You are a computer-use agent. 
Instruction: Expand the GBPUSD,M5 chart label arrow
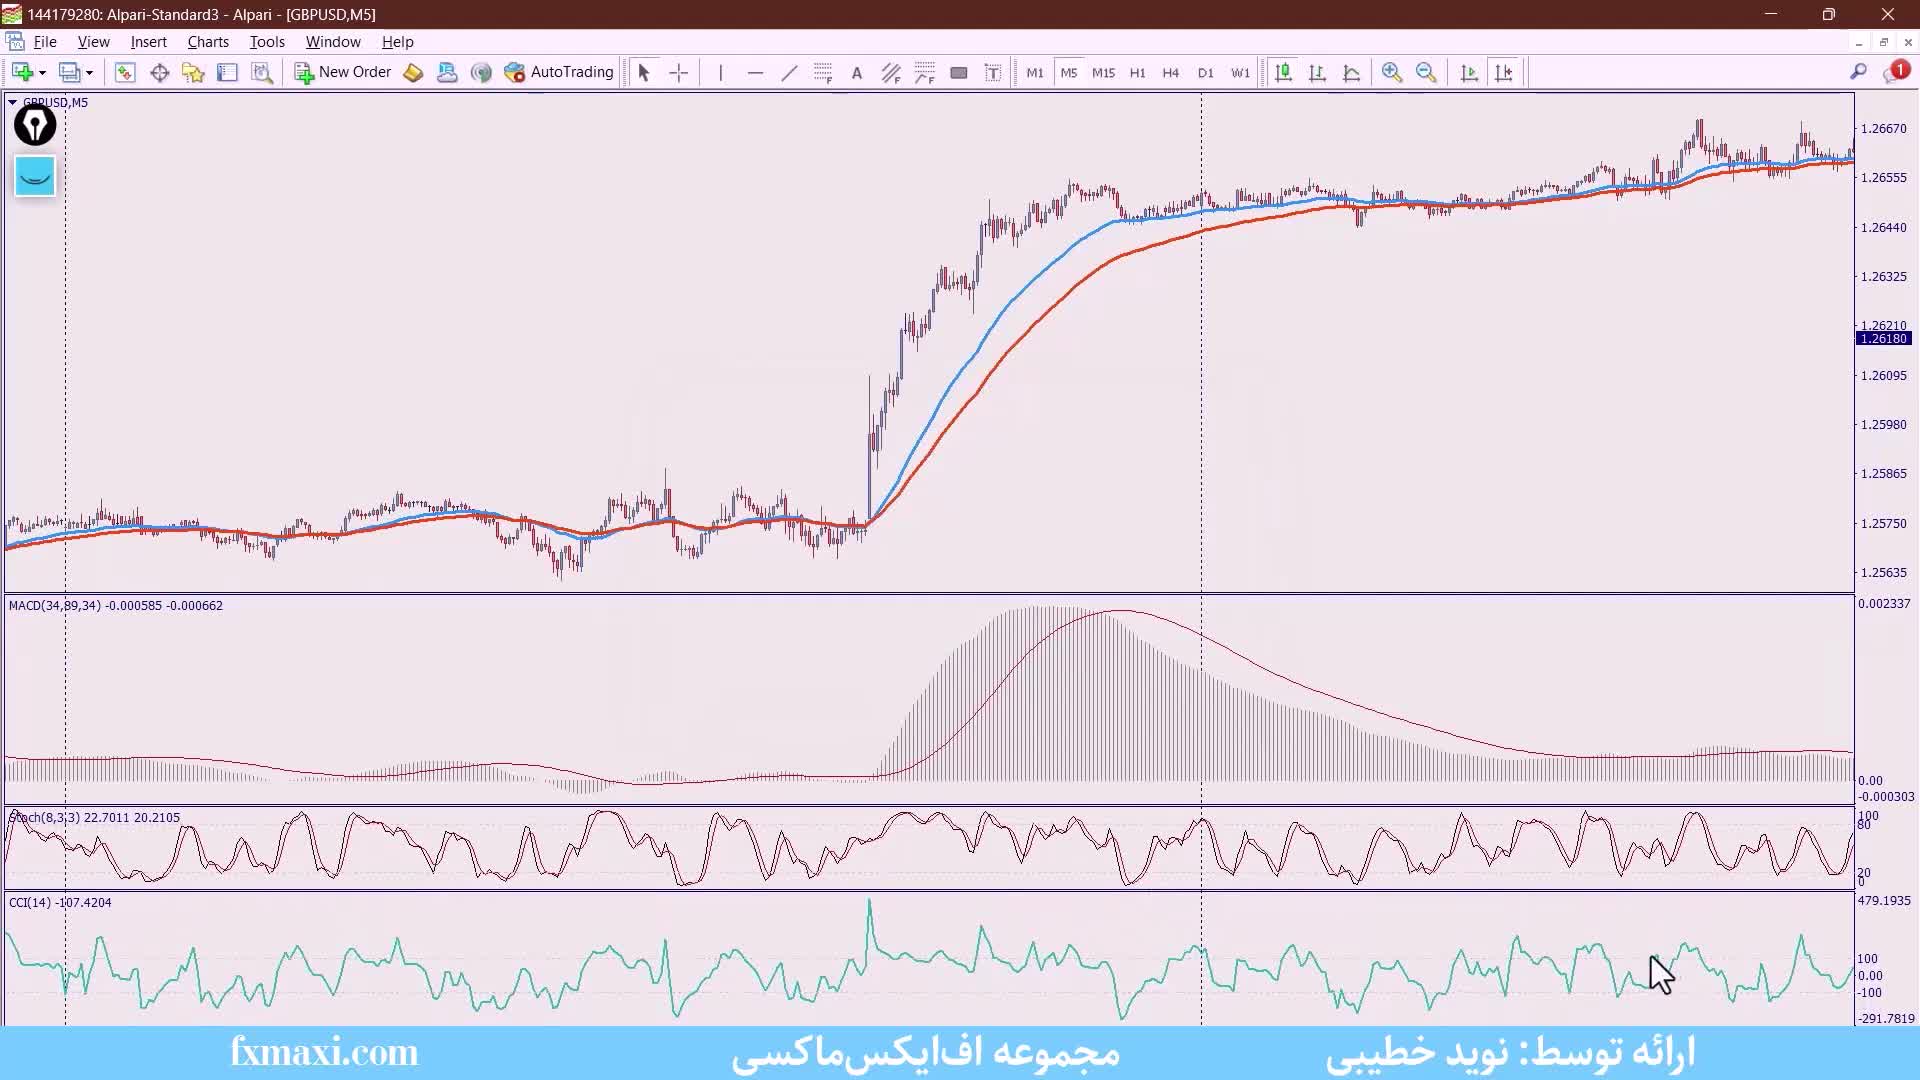12,102
